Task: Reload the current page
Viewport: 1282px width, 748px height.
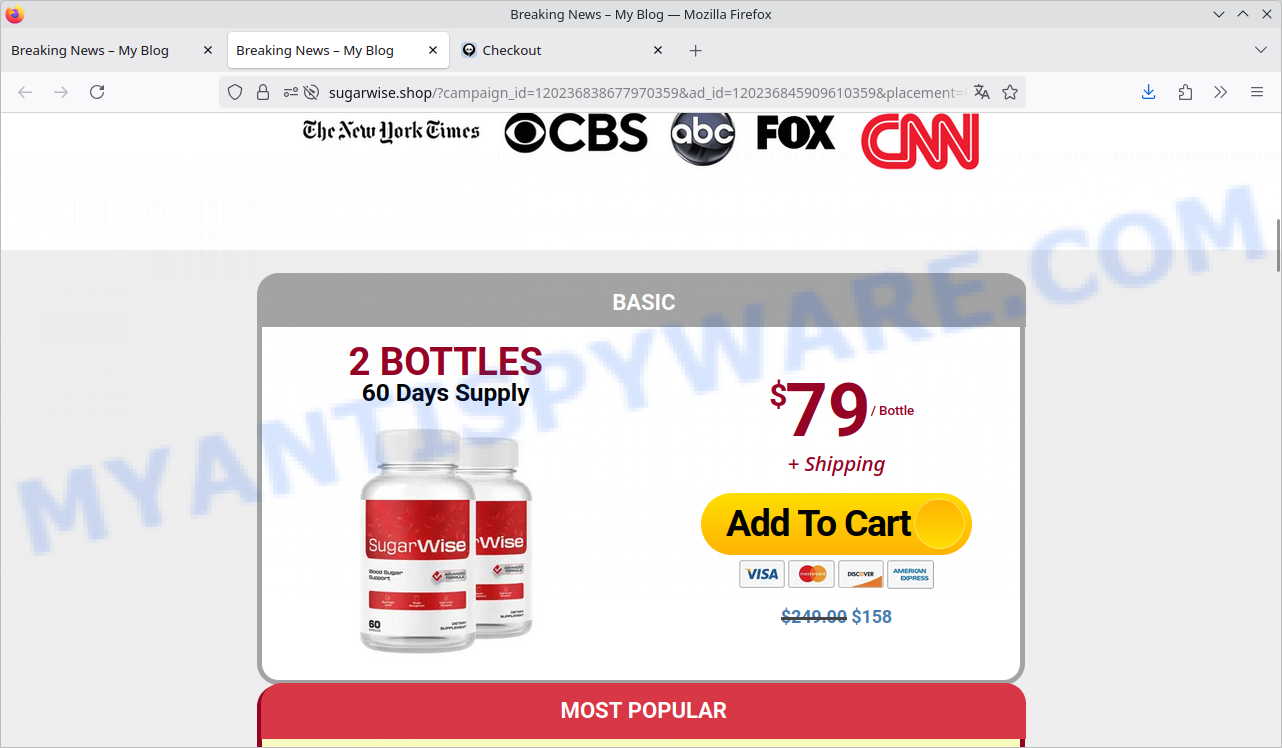Action: pos(97,92)
